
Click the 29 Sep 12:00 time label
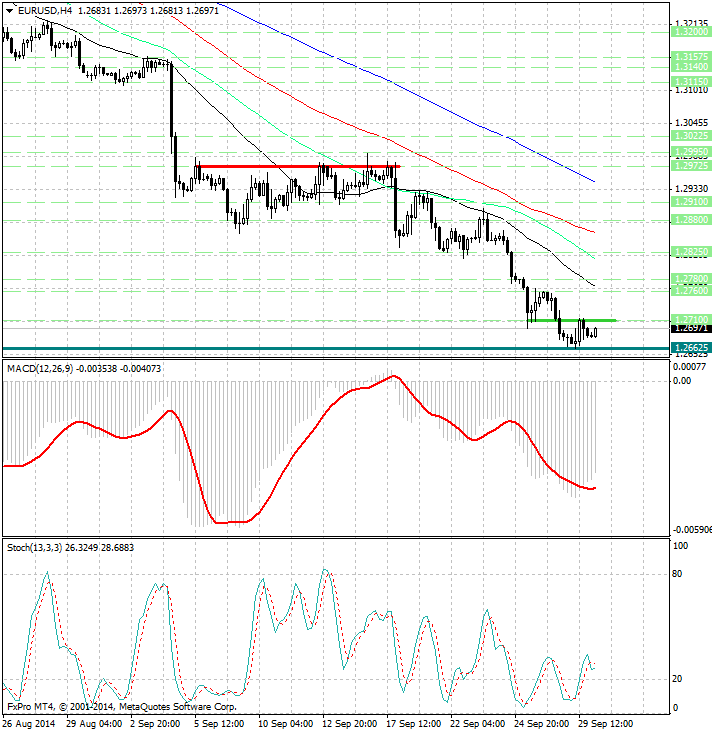tap(606, 724)
